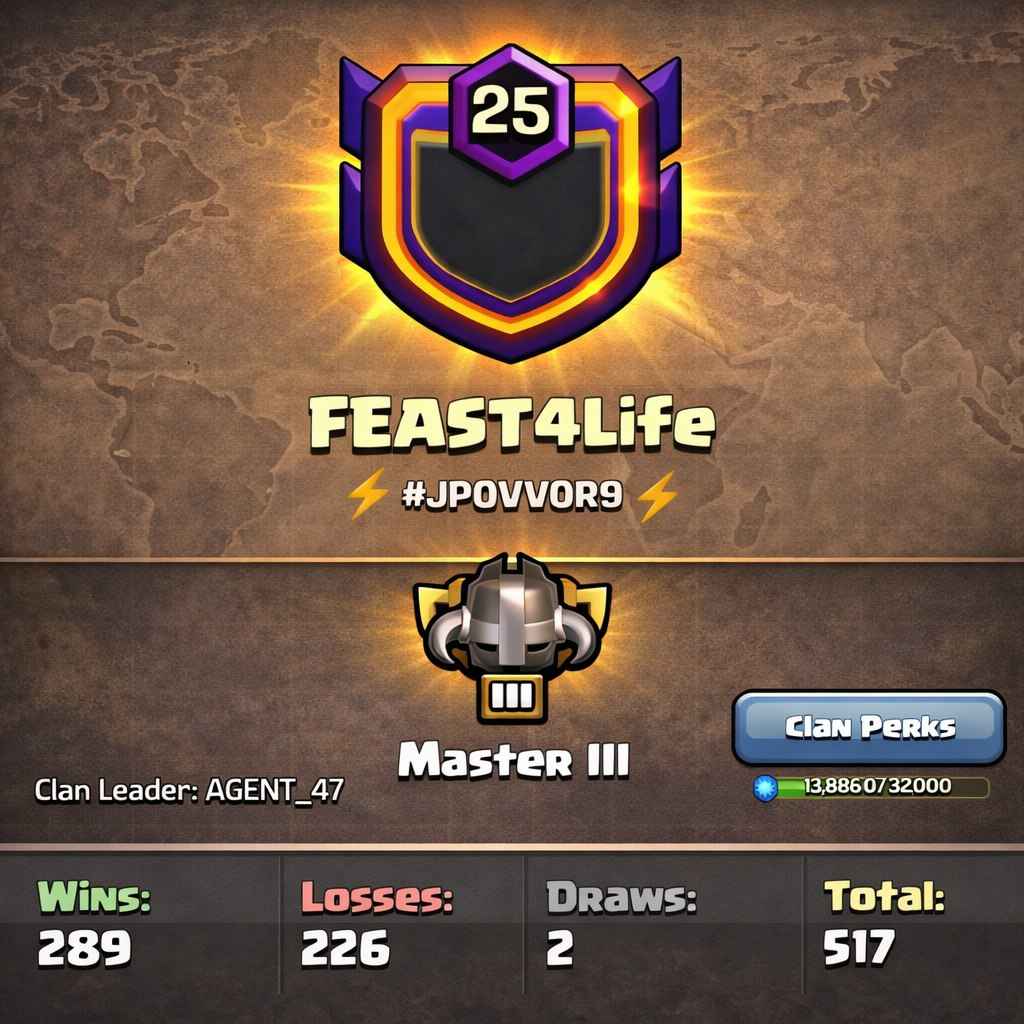Tap the clan shield badge
The image size is (1024, 1024).
[x=510, y=204]
